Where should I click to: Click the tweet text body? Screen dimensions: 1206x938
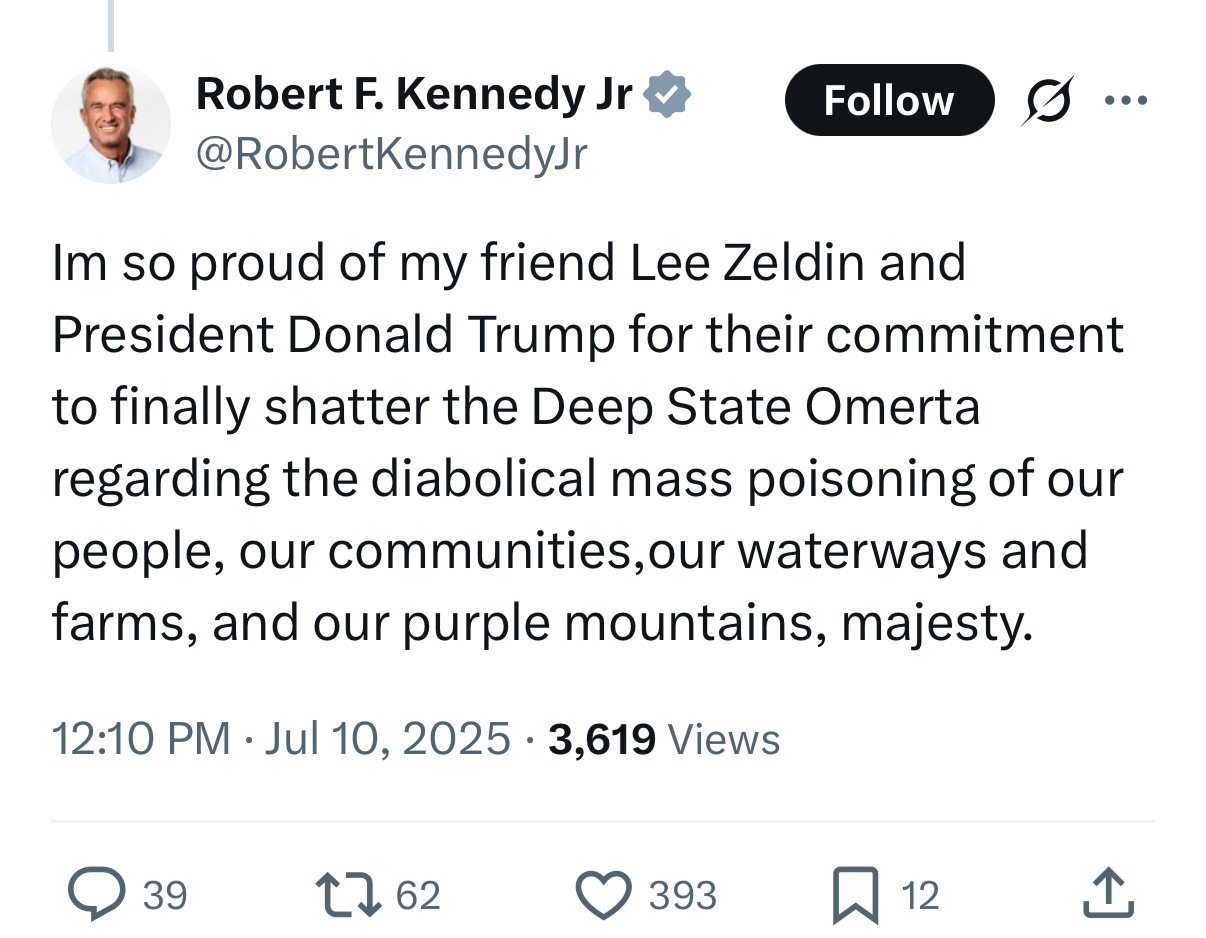pos(588,443)
